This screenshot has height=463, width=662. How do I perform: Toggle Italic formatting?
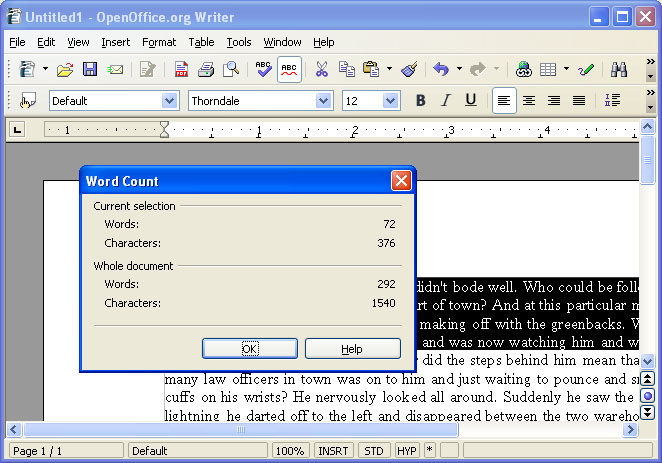coord(445,100)
